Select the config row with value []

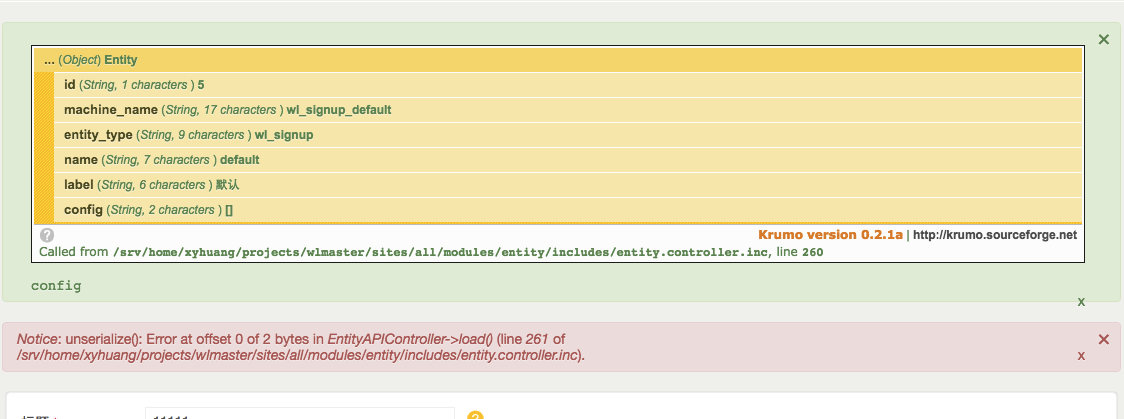tap(568, 210)
